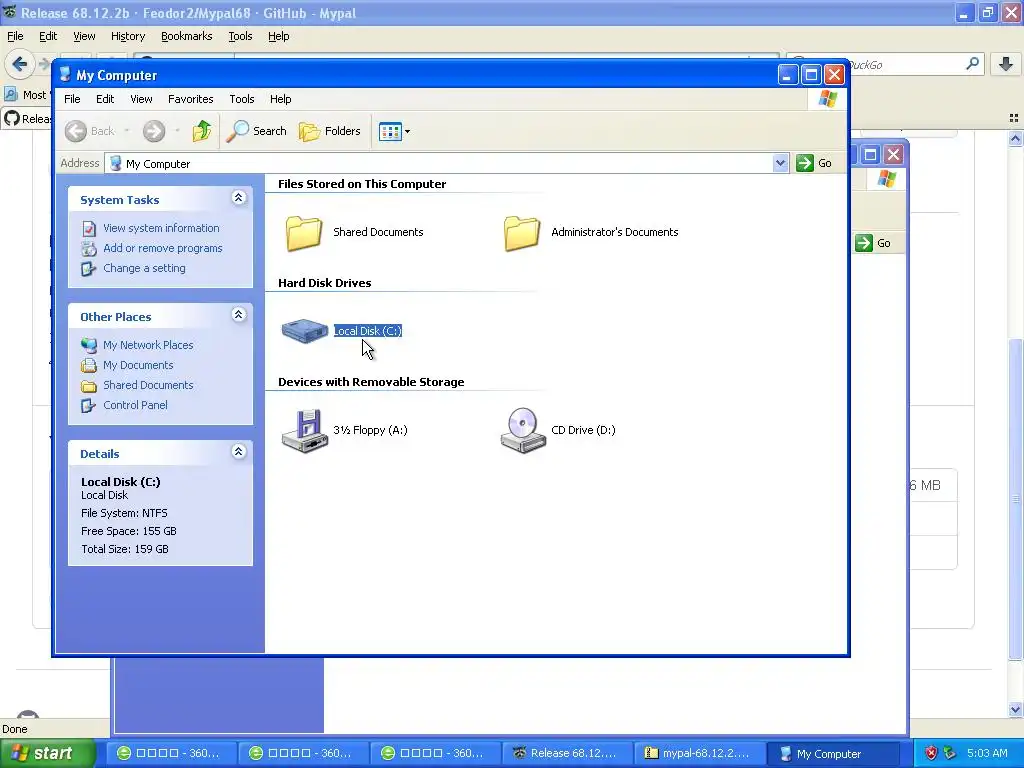Open the Favorites menu
This screenshot has height=768, width=1024.
191,99
